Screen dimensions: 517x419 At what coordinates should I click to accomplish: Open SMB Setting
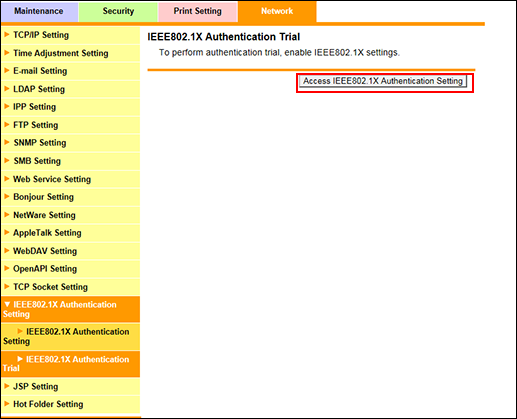71,161
